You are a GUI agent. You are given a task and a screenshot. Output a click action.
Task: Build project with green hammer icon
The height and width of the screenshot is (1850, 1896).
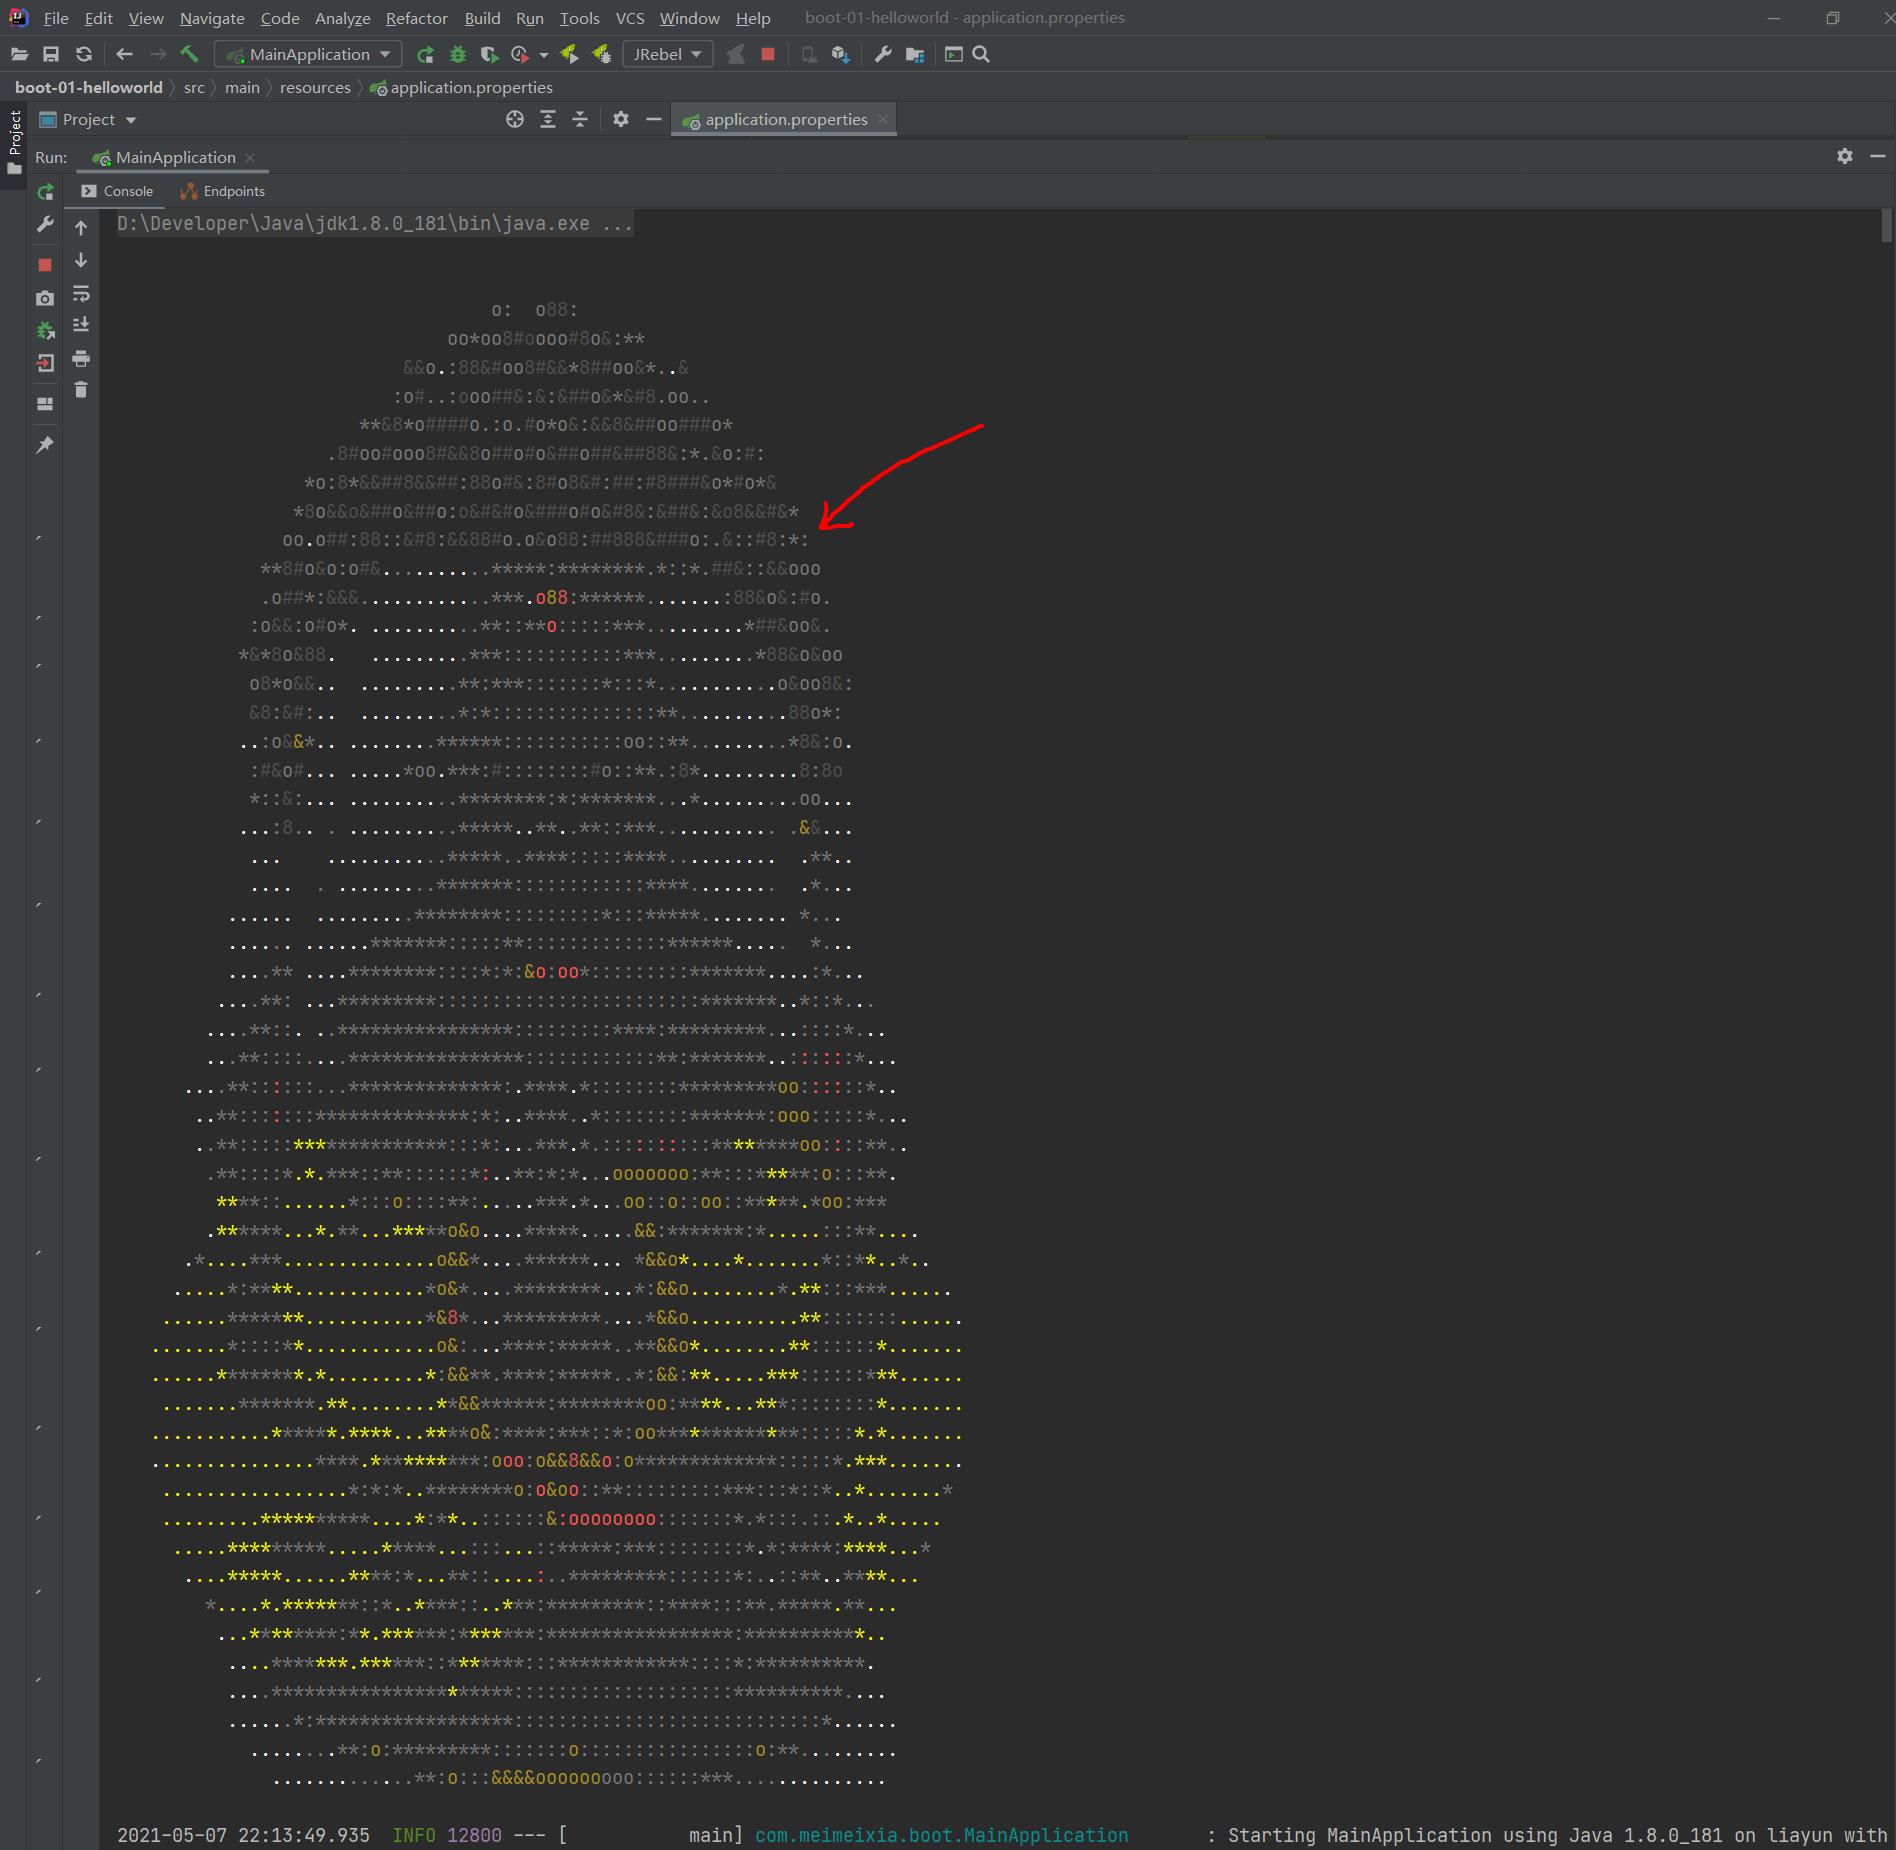189,54
